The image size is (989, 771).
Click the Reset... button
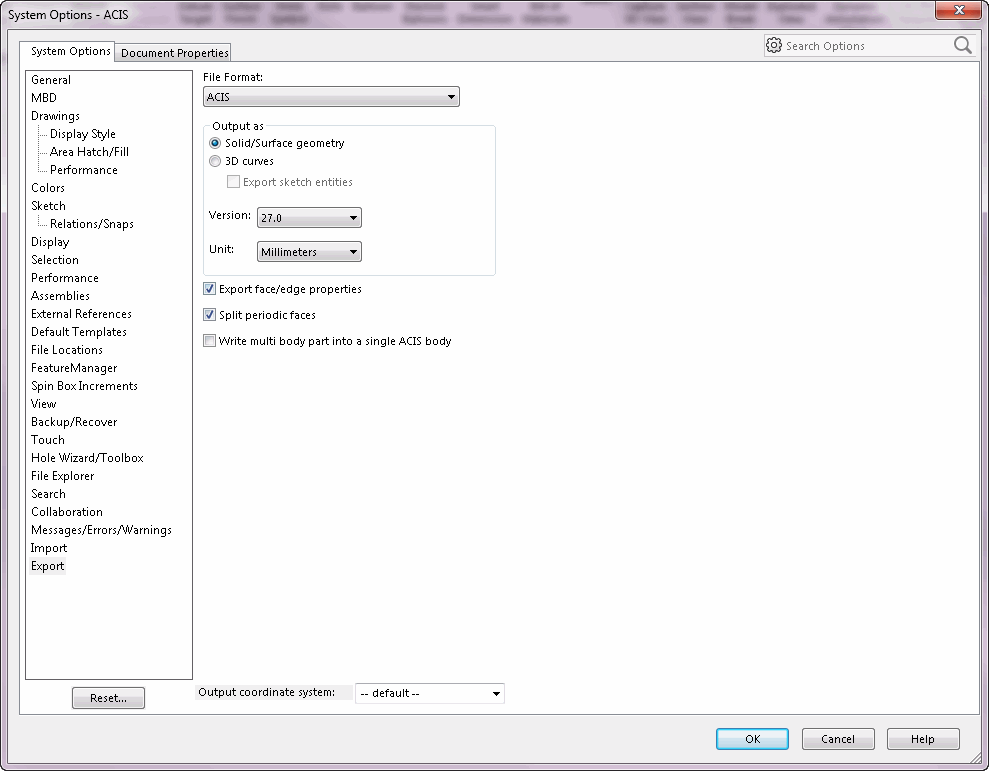tap(108, 698)
